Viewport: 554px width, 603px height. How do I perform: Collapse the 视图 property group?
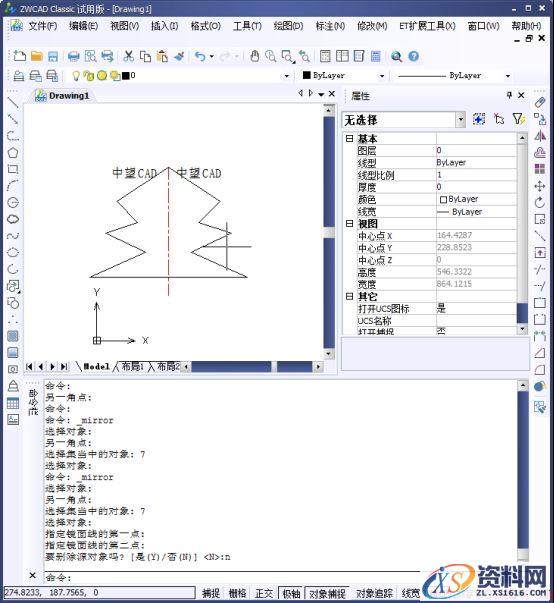click(x=349, y=223)
